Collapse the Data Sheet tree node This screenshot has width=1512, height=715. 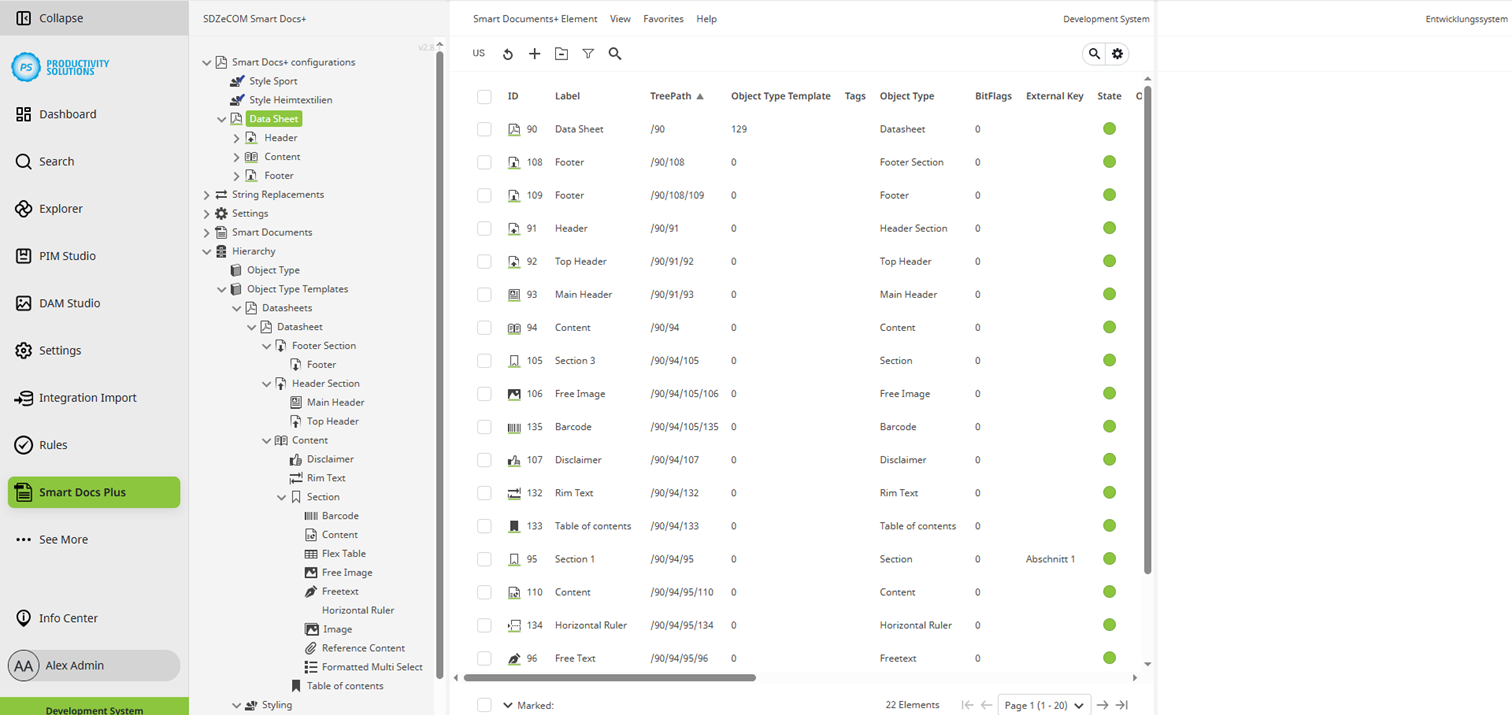(222, 118)
